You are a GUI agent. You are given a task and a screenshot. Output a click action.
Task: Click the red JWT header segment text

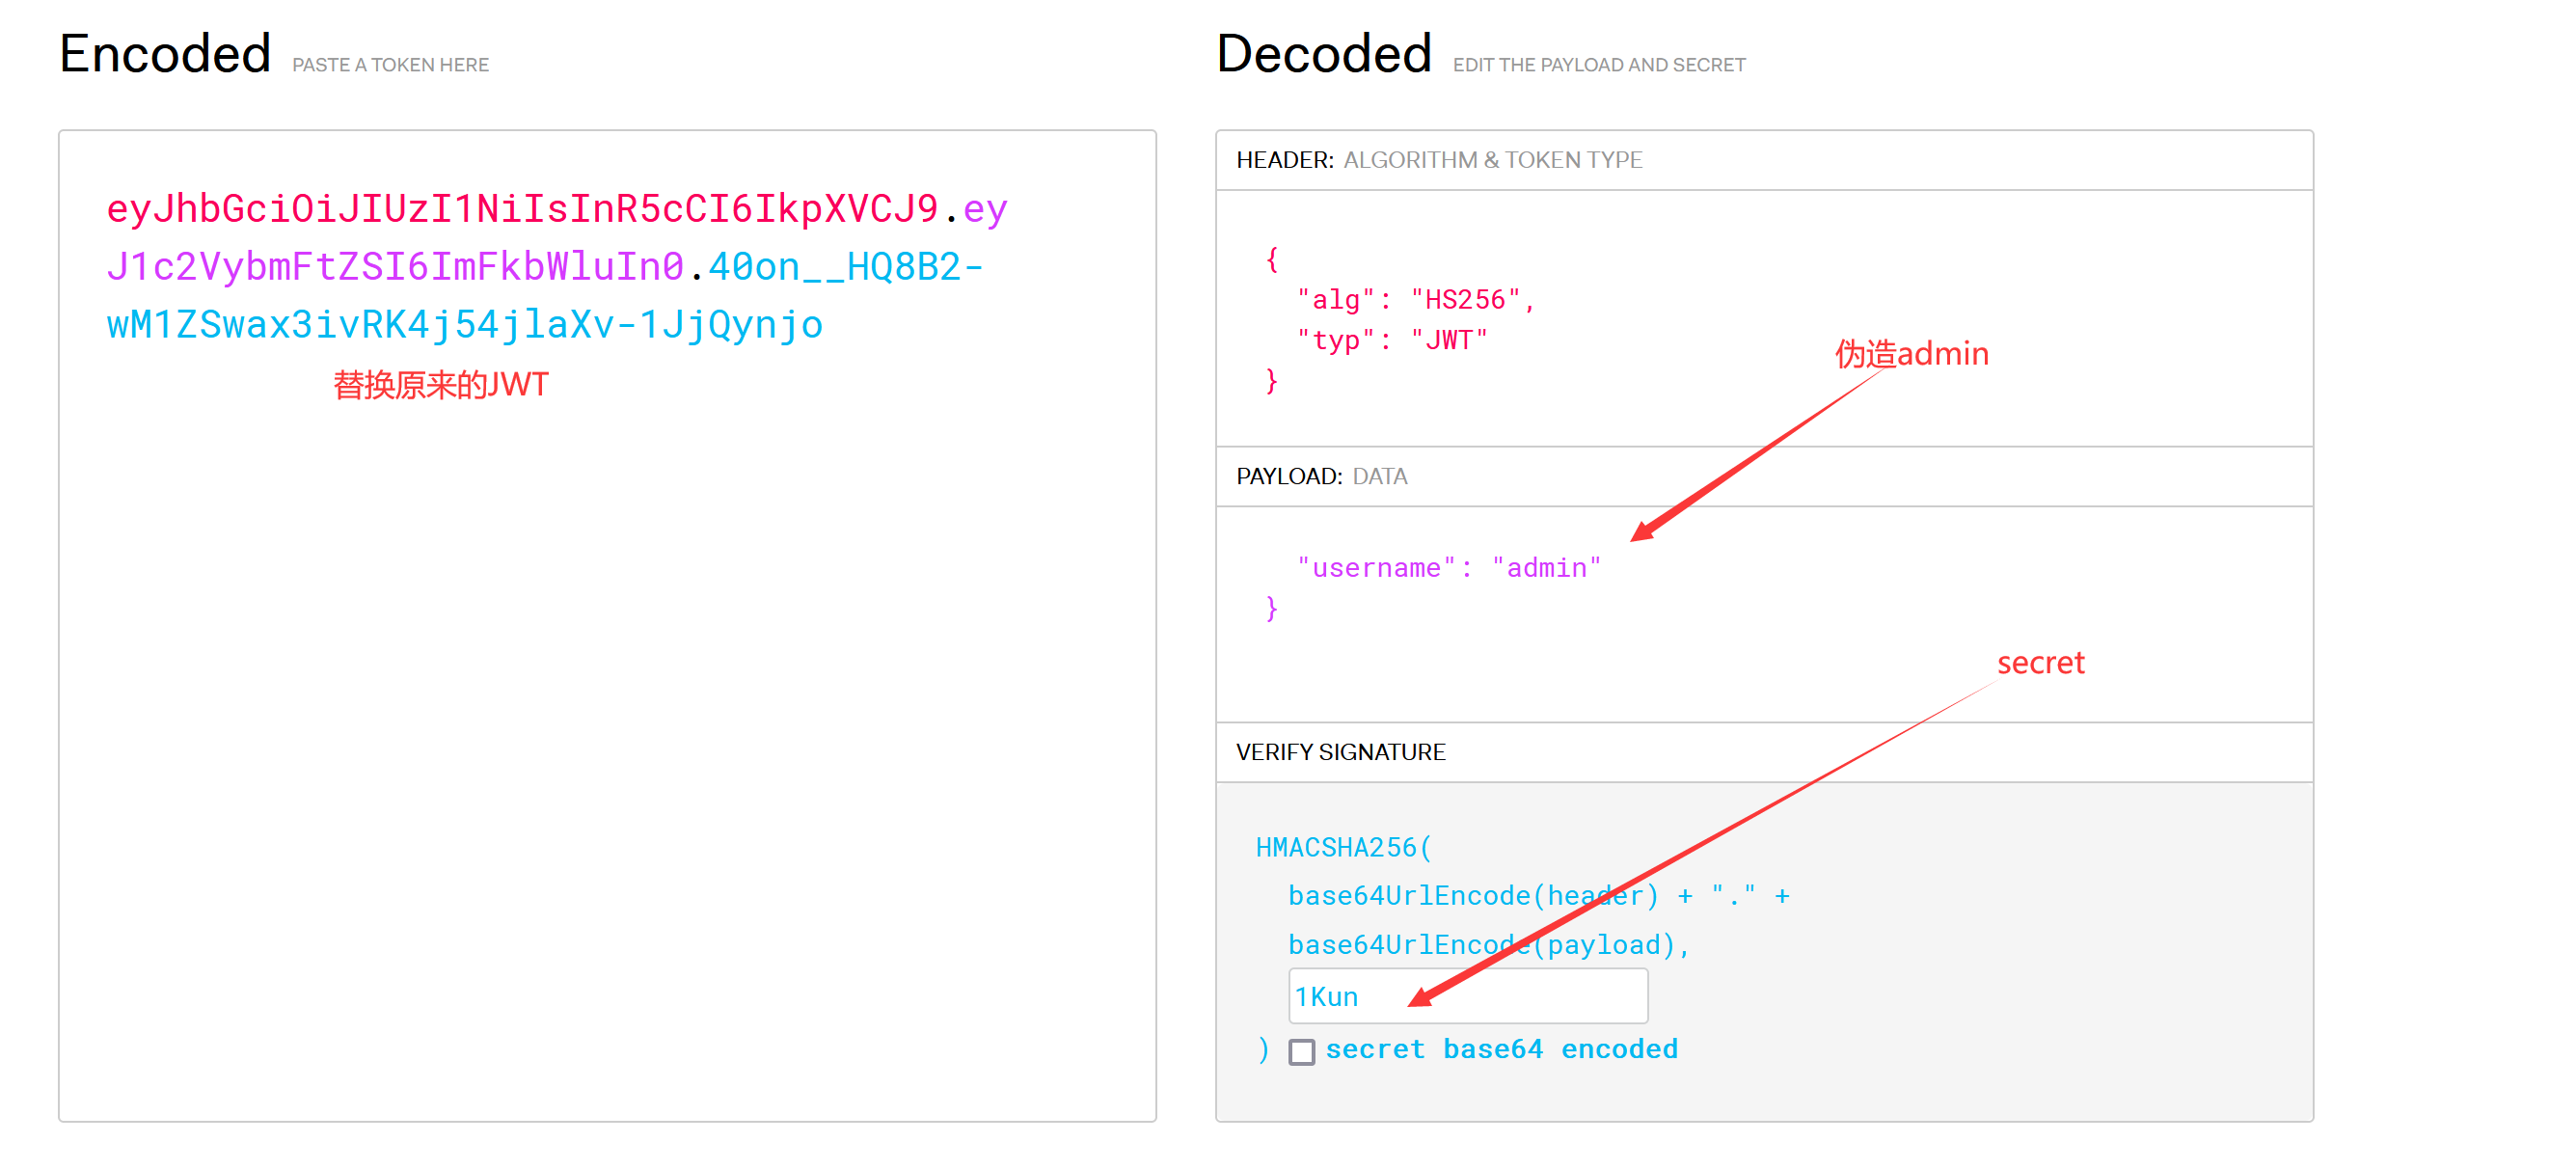coord(522,209)
